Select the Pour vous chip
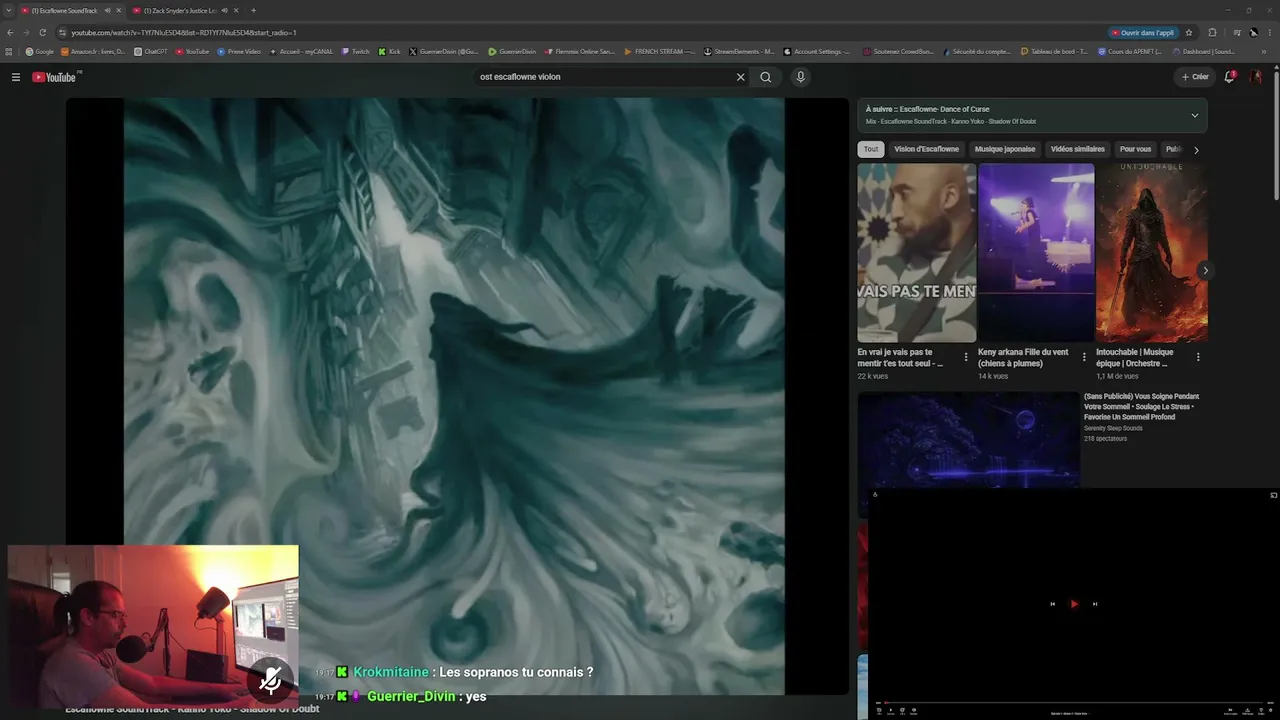 point(1135,149)
